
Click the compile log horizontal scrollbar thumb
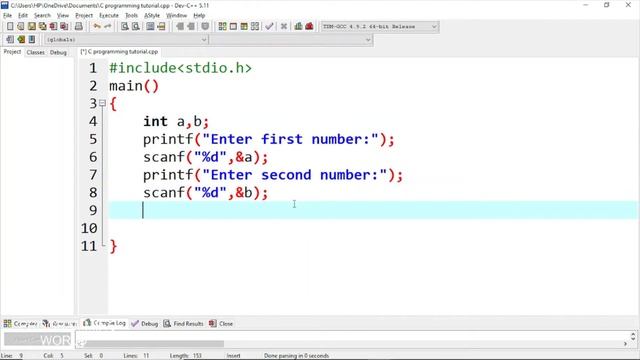click(x=155, y=344)
